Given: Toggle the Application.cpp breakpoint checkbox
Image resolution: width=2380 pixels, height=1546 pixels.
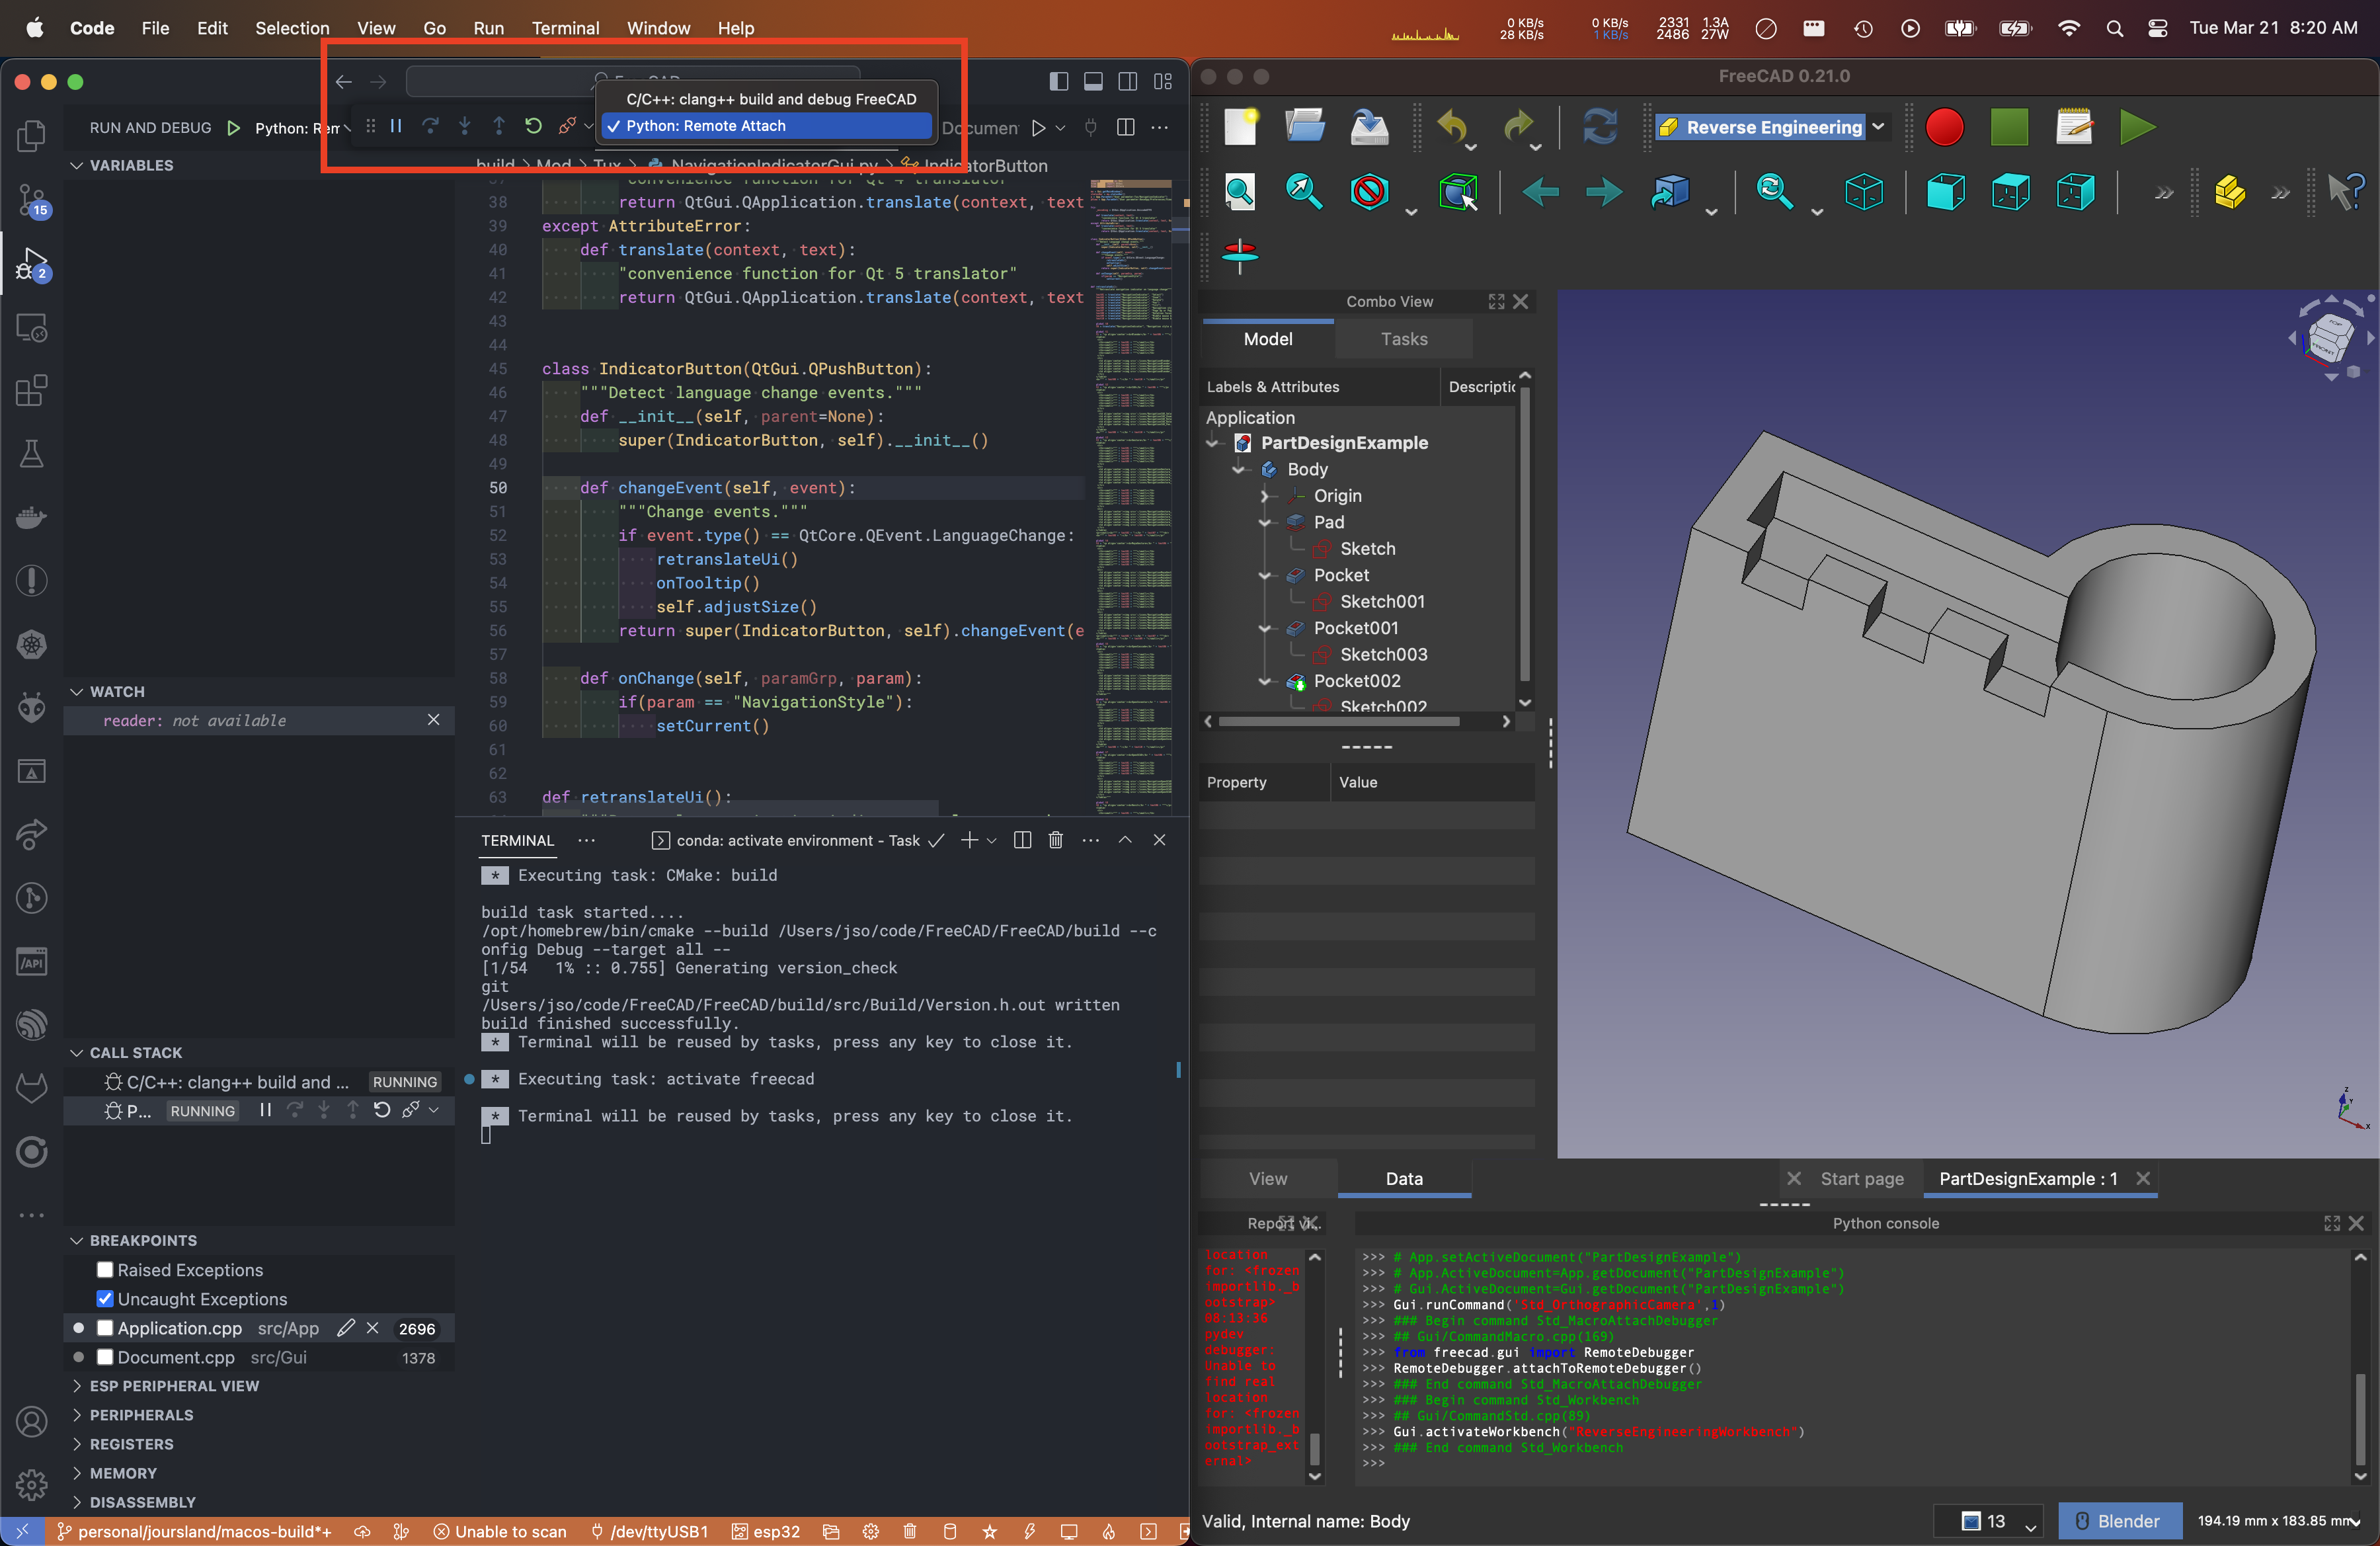Looking at the screenshot, I should (105, 1328).
